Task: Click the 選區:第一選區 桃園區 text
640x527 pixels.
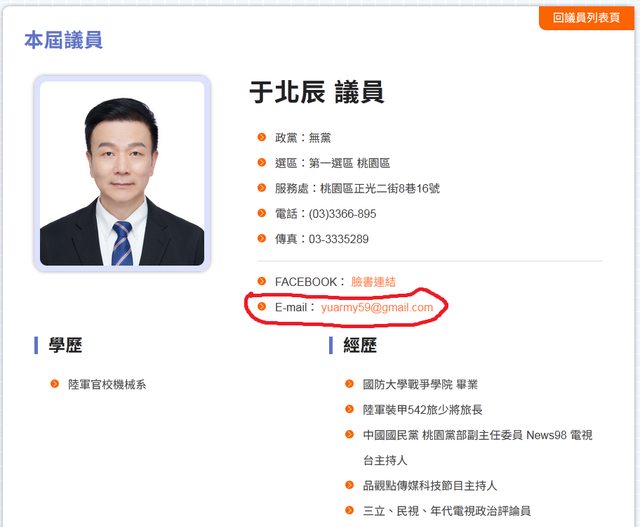Action: tap(332, 163)
